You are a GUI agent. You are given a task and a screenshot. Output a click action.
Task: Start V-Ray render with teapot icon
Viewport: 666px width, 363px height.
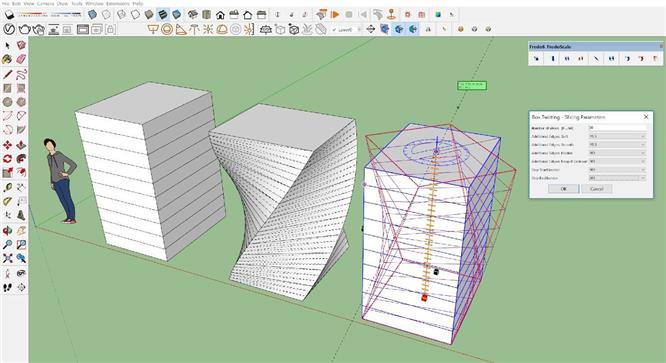click(24, 29)
